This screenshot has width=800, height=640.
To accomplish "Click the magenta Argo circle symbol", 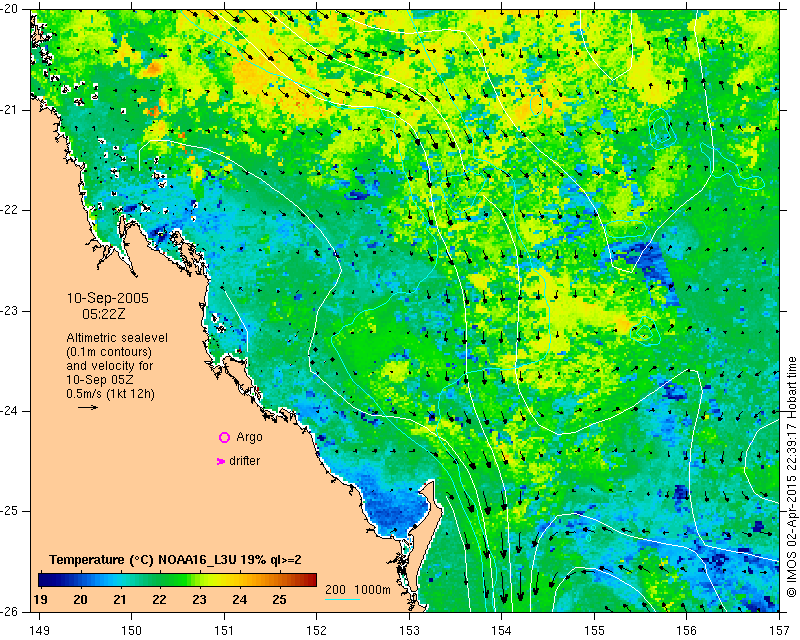I will 224,437.
